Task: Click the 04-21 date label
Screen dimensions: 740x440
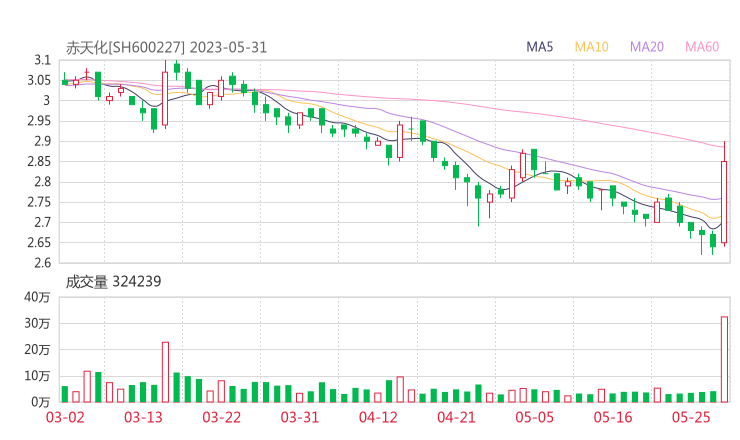Action: click(456, 417)
